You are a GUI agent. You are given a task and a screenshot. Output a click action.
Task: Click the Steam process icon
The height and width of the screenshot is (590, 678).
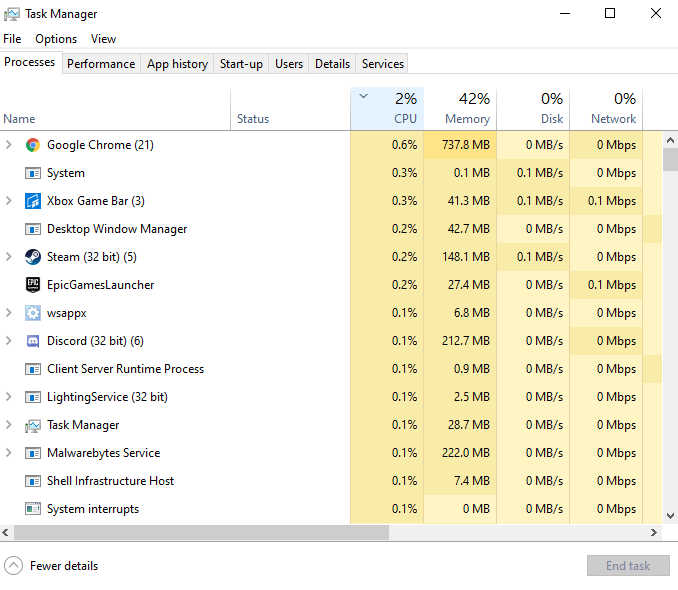tap(33, 257)
